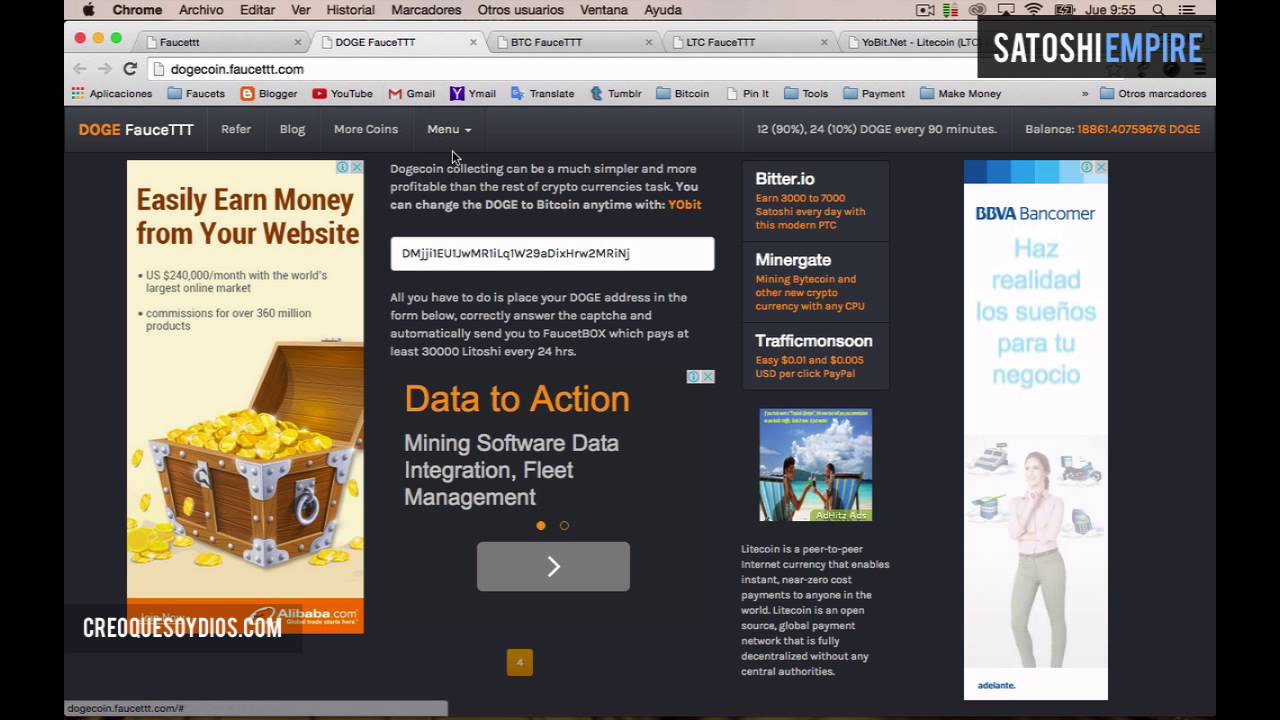Click the balance amount in DOGE
1280x720 pixels.
click(x=1138, y=129)
